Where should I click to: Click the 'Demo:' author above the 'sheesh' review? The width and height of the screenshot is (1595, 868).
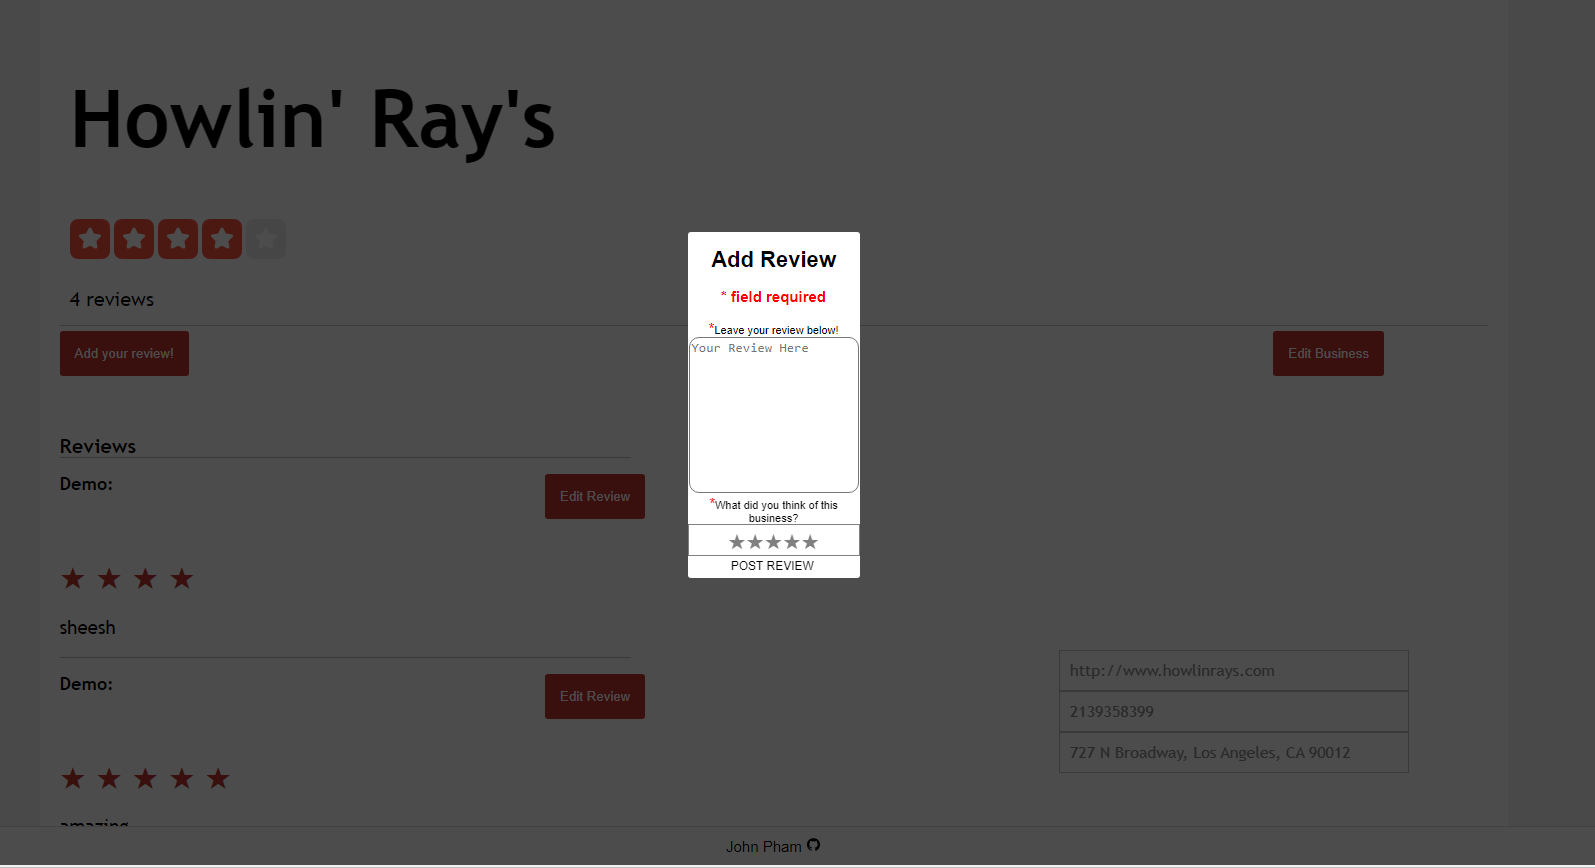pos(86,484)
